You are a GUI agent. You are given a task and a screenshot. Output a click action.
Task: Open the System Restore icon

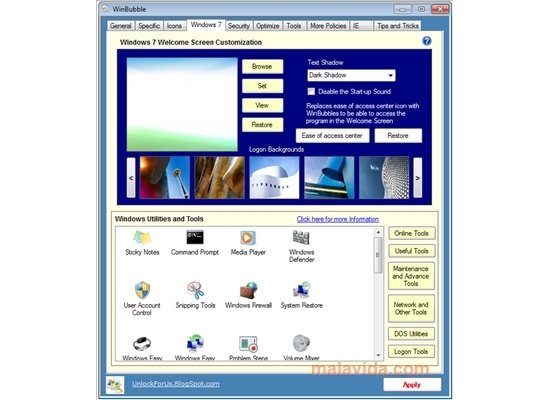301,290
